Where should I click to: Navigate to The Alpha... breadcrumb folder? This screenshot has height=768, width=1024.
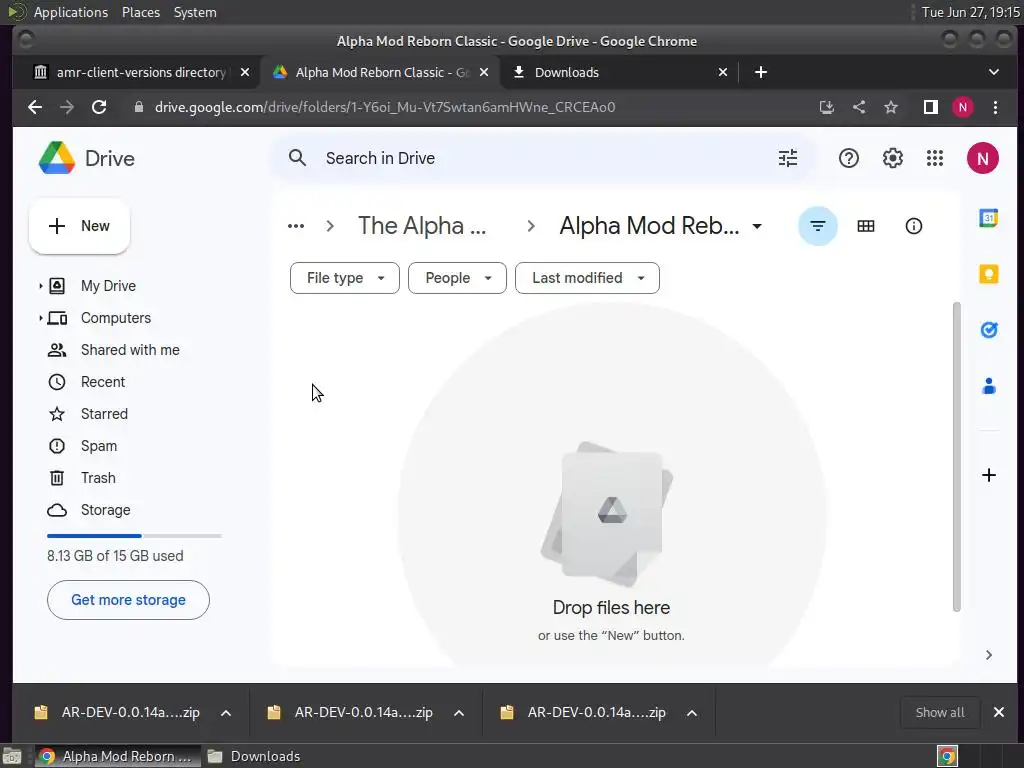pyautogui.click(x=422, y=226)
